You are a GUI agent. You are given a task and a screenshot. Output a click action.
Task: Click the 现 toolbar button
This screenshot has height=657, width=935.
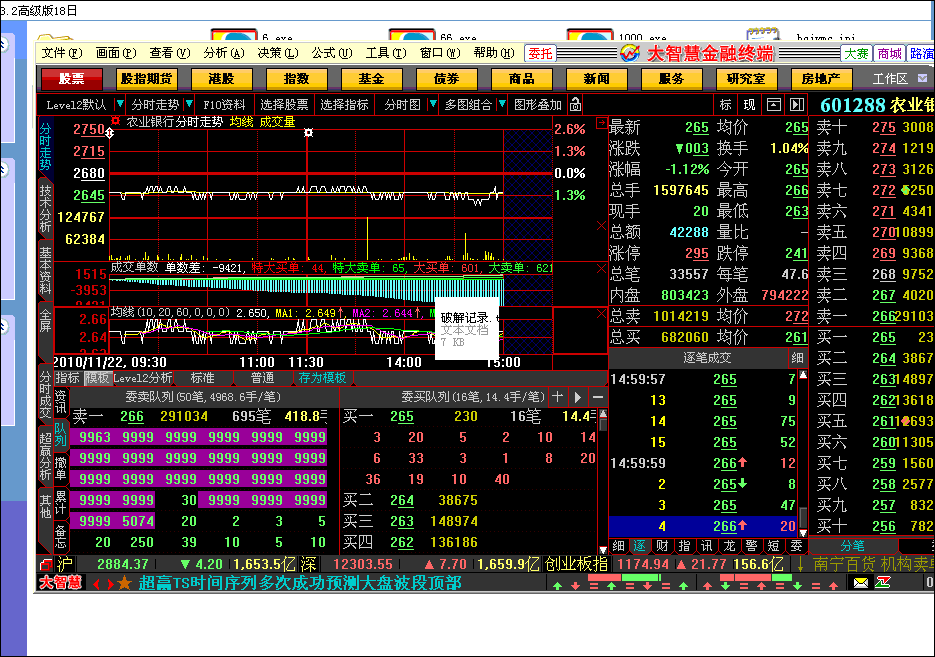click(x=750, y=105)
